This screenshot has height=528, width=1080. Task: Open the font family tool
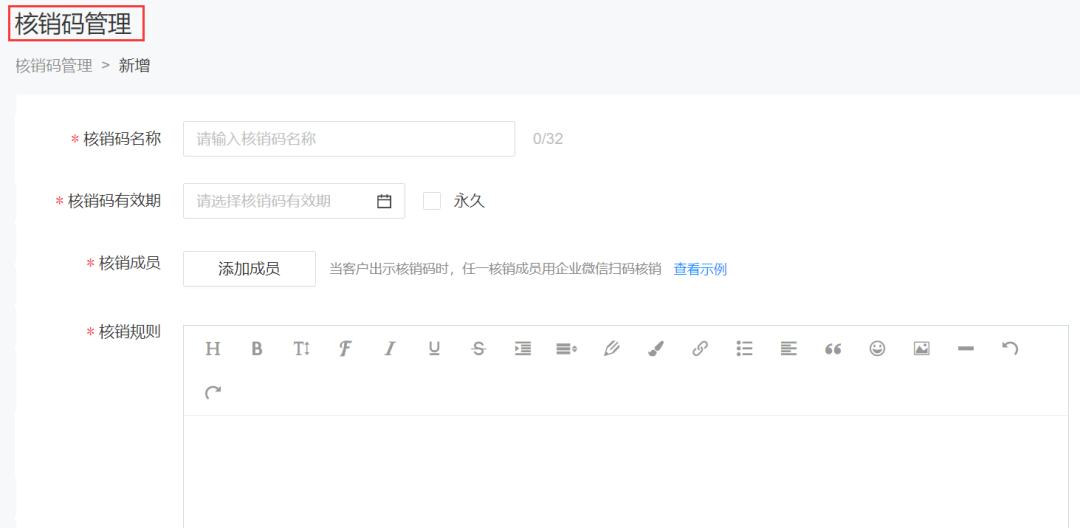(345, 348)
